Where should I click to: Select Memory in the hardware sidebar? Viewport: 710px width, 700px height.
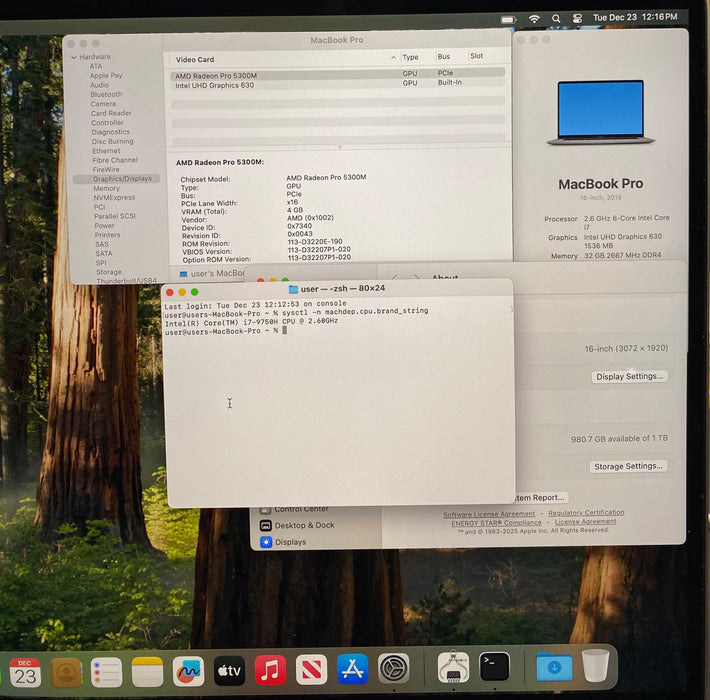coord(106,188)
